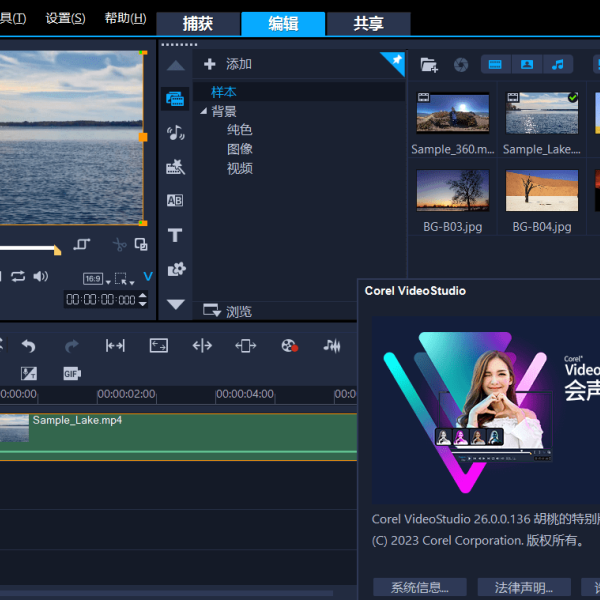This screenshot has width=600, height=600.
Task: Click the GIF creator icon
Action: (72, 373)
